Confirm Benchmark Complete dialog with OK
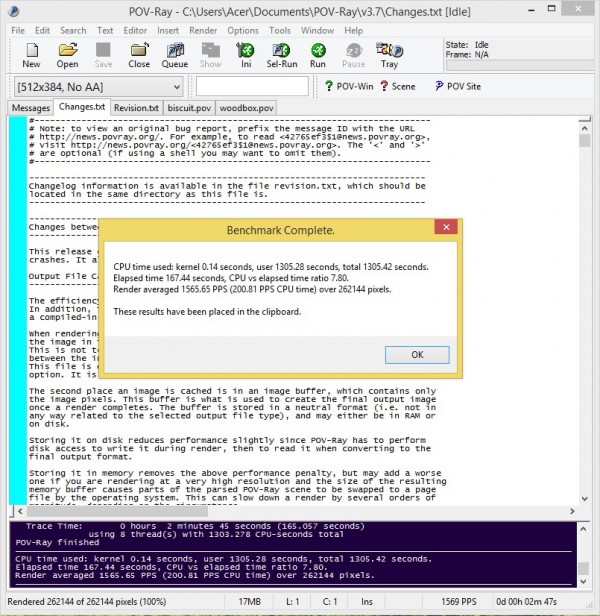The height and width of the screenshot is (616, 600). click(417, 355)
